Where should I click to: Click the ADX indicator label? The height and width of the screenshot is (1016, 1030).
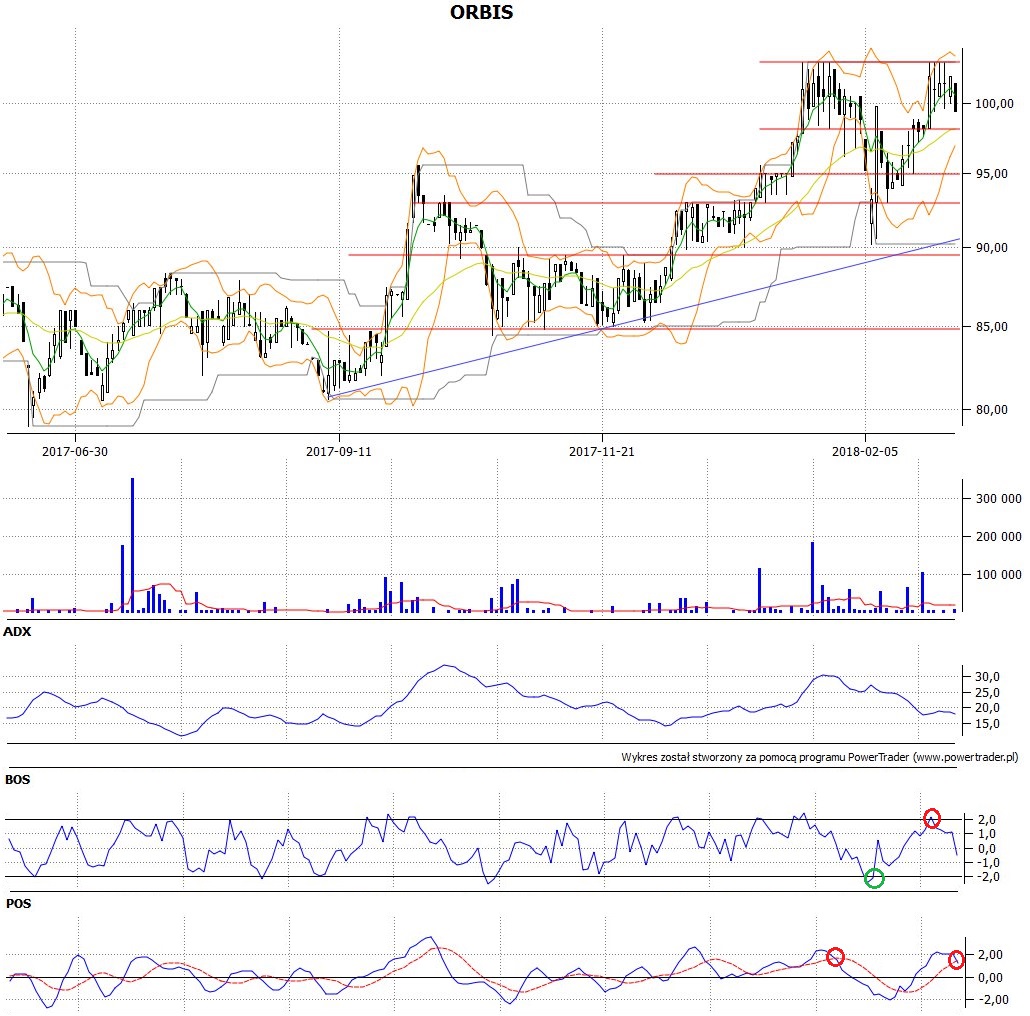[x=17, y=632]
